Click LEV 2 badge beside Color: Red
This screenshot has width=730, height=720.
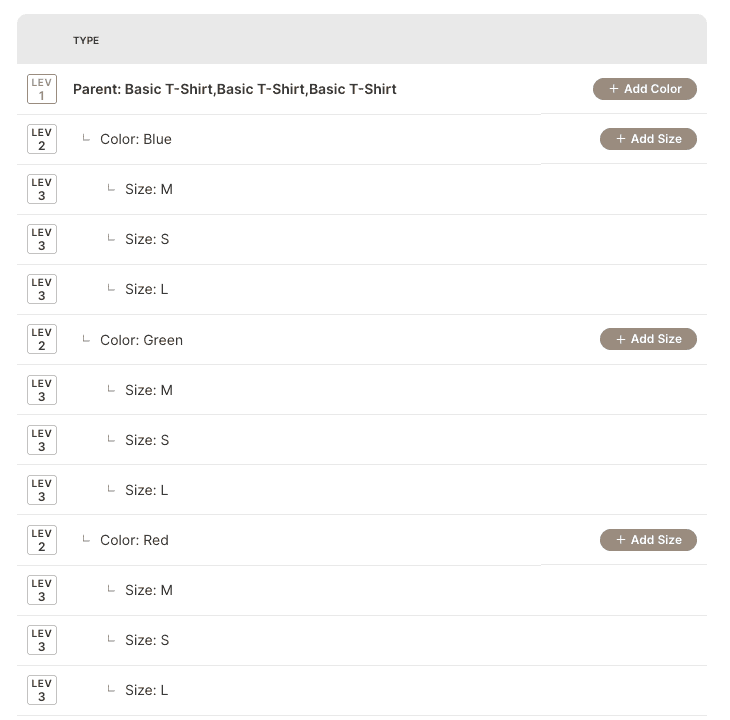pyautogui.click(x=42, y=540)
